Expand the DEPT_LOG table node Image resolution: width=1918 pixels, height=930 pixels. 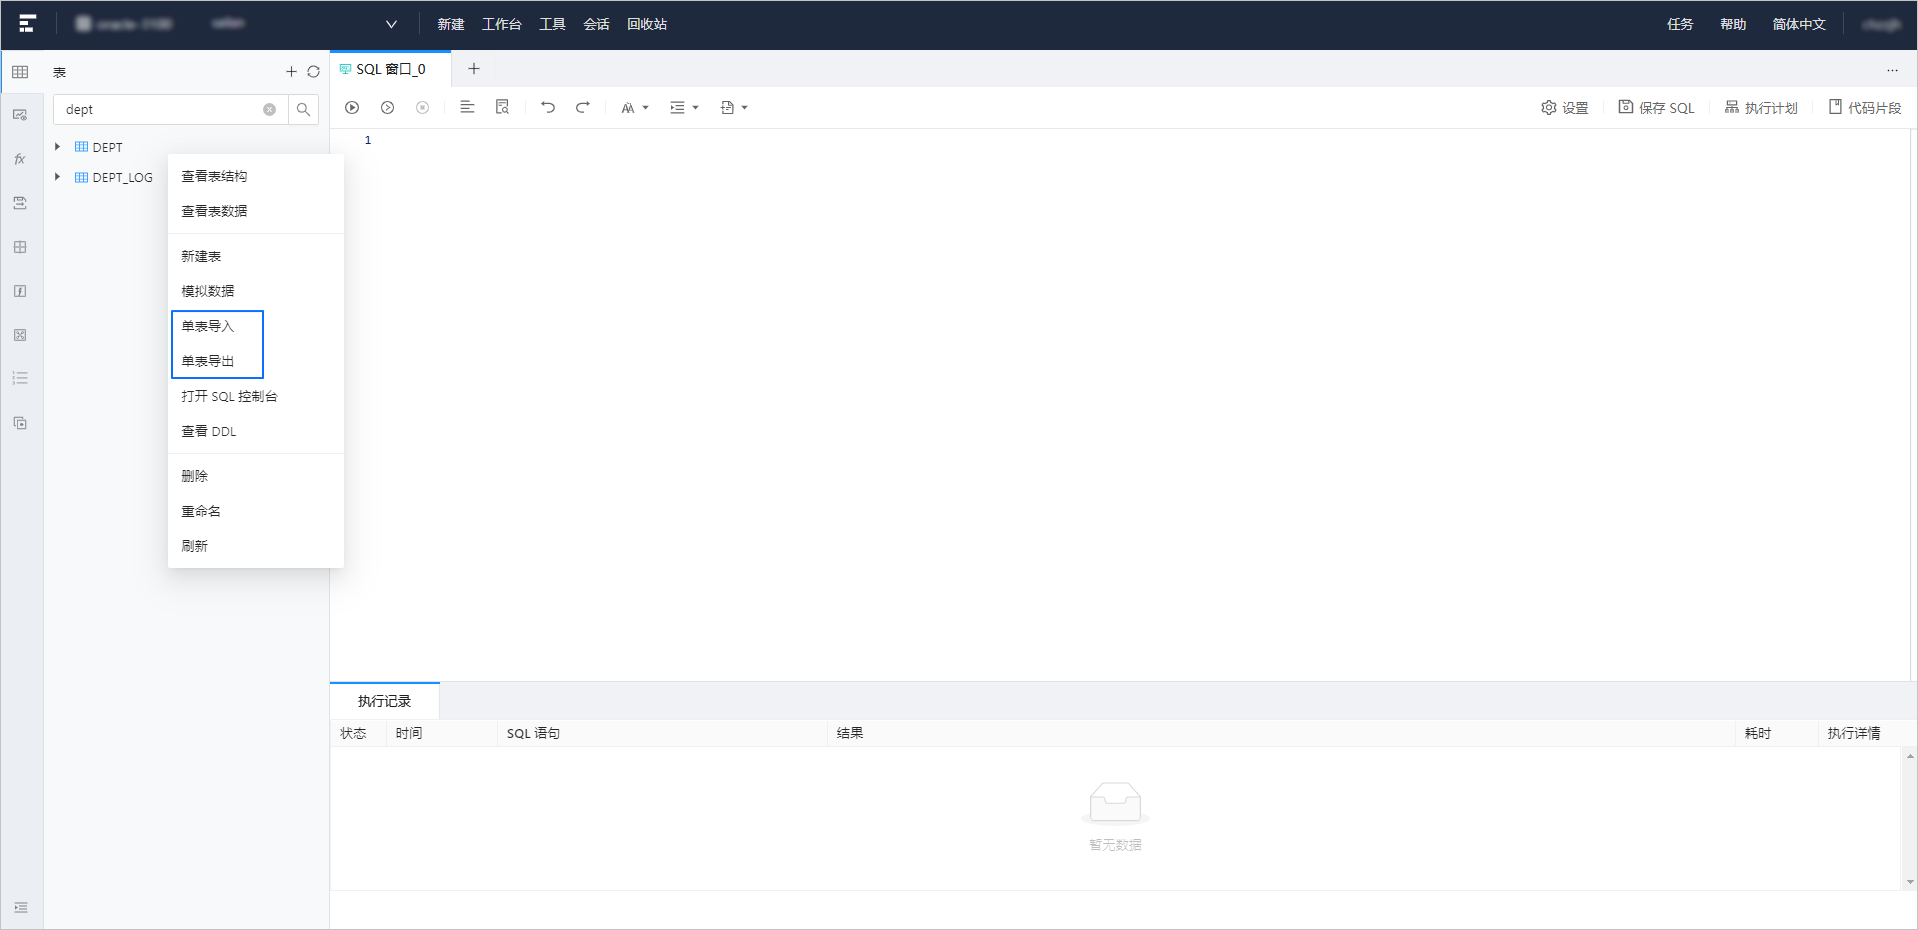pyautogui.click(x=58, y=177)
